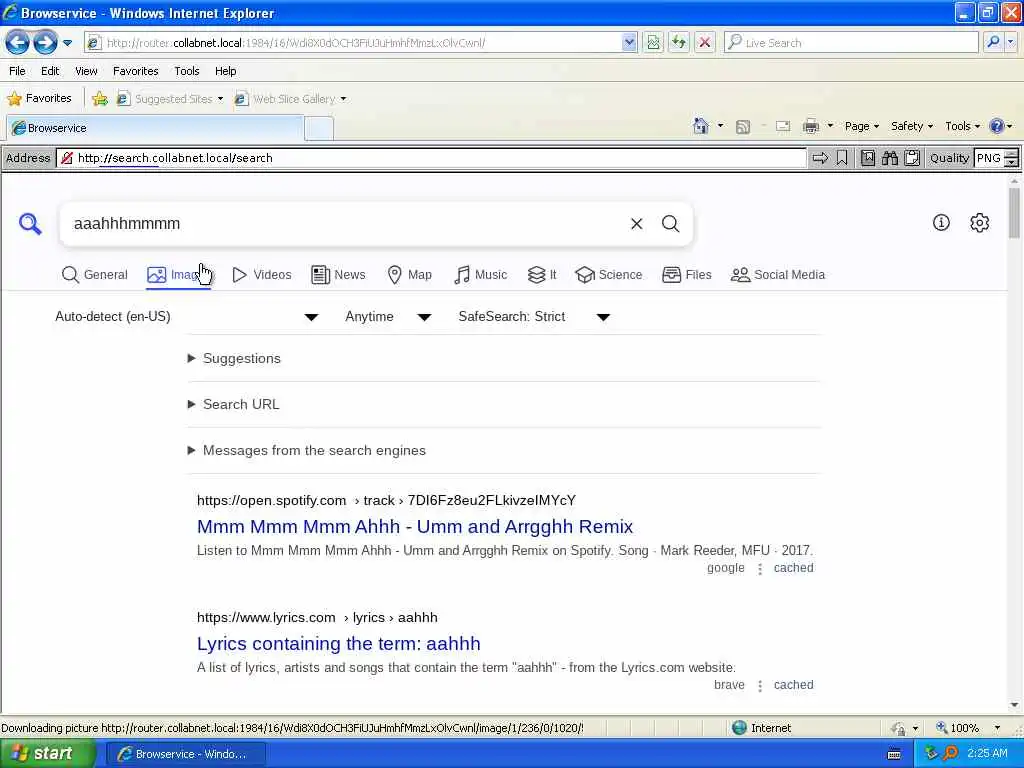Open Auto-detect (en-US) language dropdown
The width and height of the screenshot is (1024, 768).
tap(187, 317)
